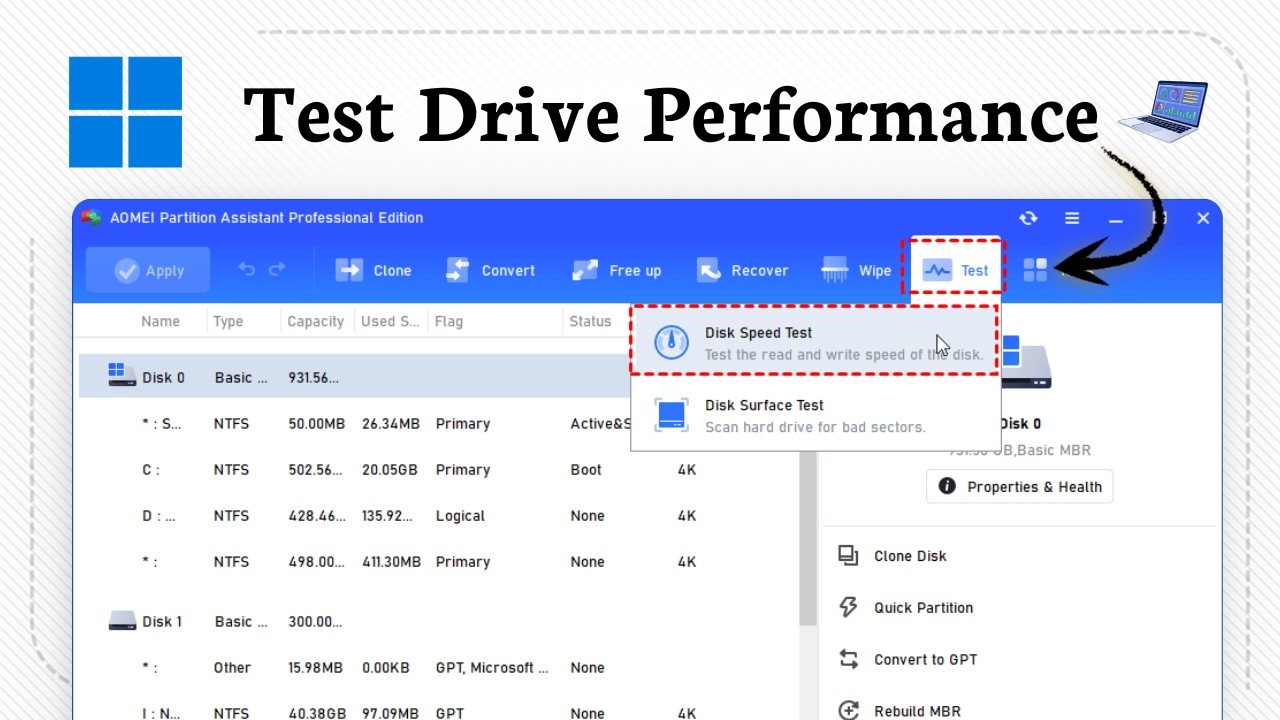1280x720 pixels.
Task: Sort by Flag column header
Action: (x=448, y=322)
